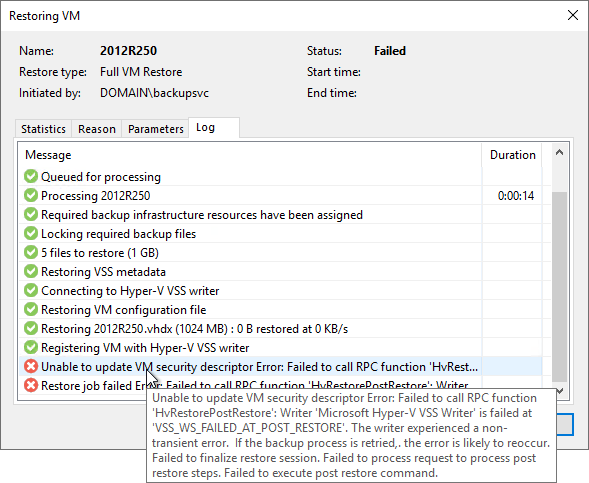The width and height of the screenshot is (589, 483).
Task: Click the green check beside Locking required backup files
Action: (31, 233)
